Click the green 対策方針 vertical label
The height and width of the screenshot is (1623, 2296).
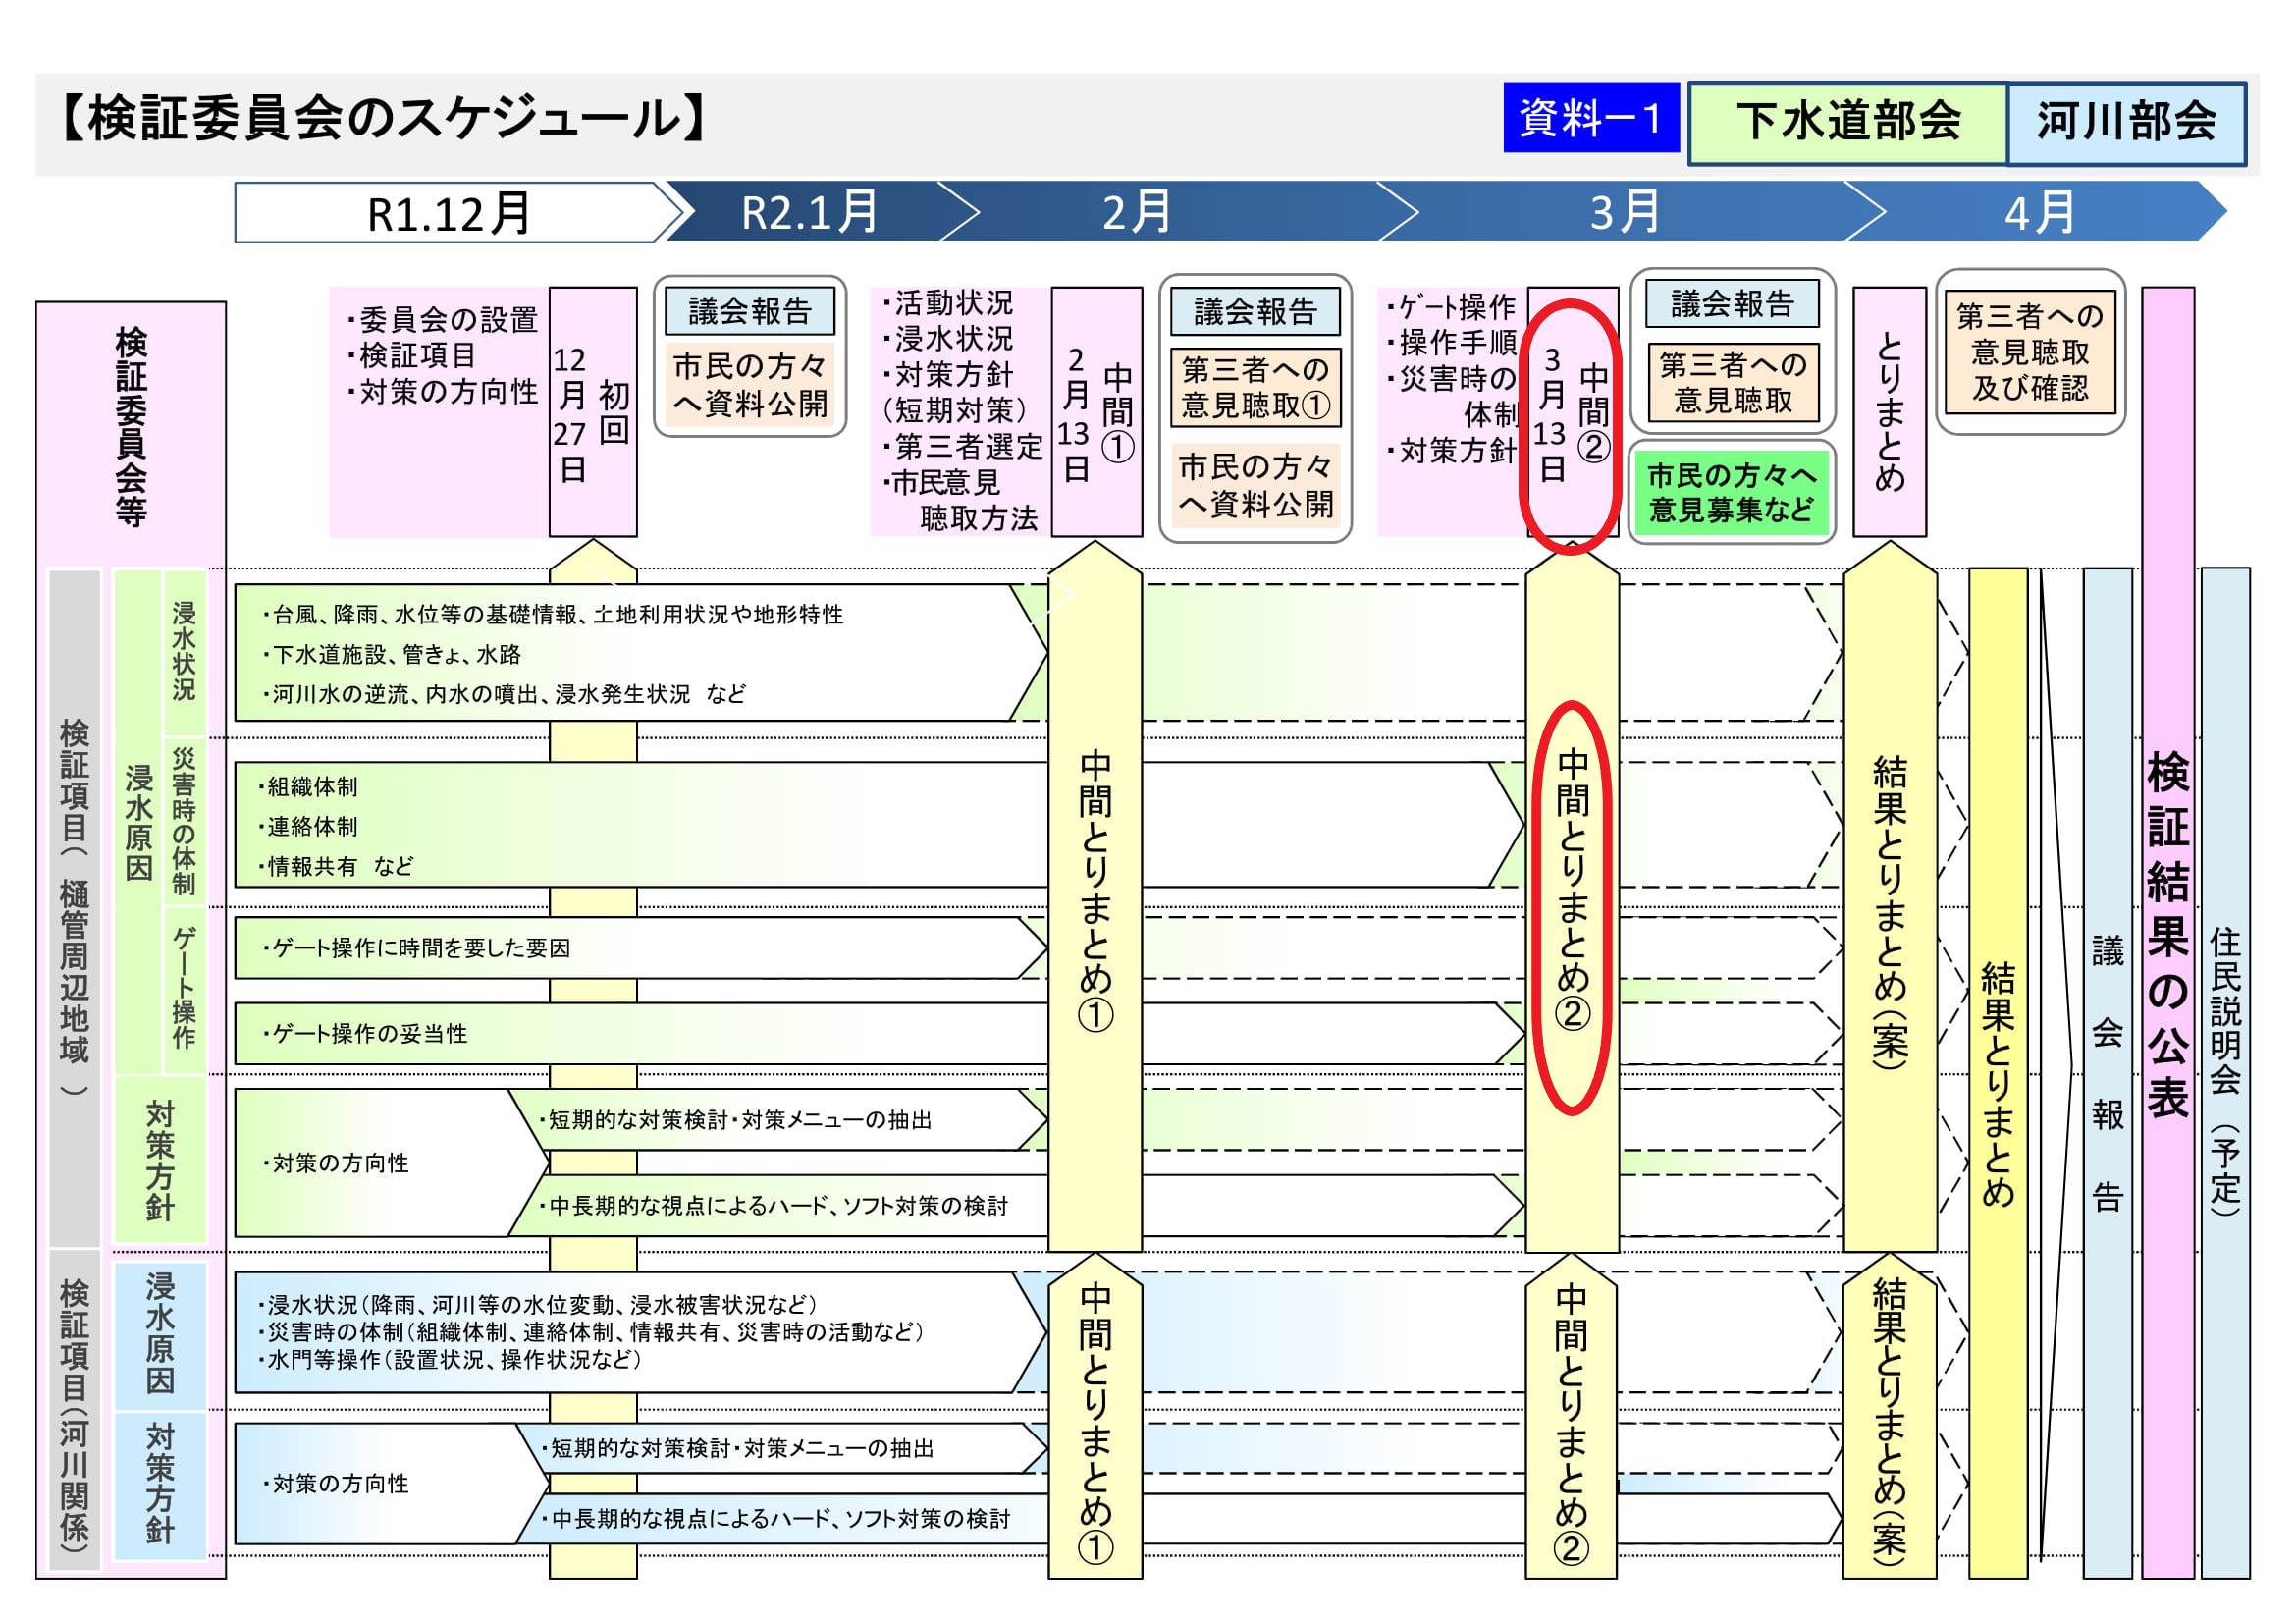tap(160, 1160)
